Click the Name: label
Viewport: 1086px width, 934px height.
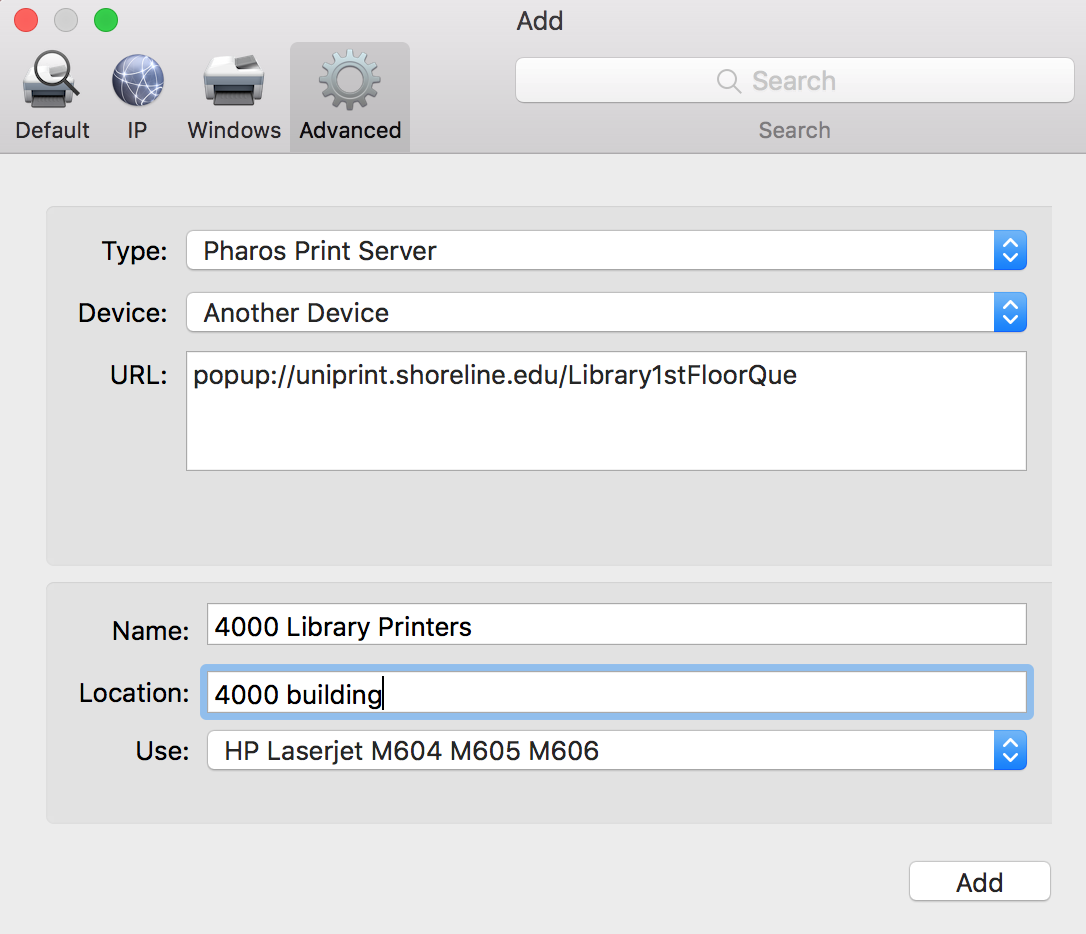click(x=150, y=631)
